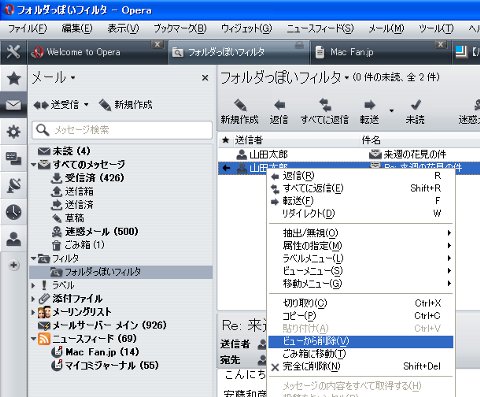The width and height of the screenshot is (480, 397).
Task: Expand the ラベル tree node
Action: [33, 285]
